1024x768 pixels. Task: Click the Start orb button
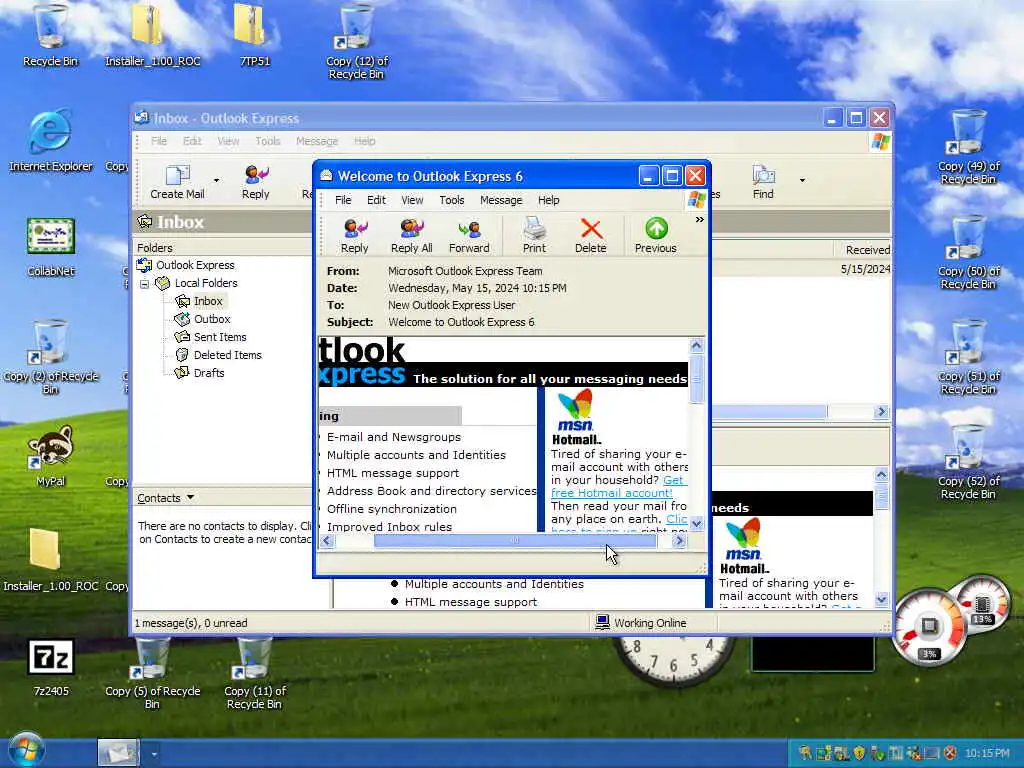[x=26, y=750]
